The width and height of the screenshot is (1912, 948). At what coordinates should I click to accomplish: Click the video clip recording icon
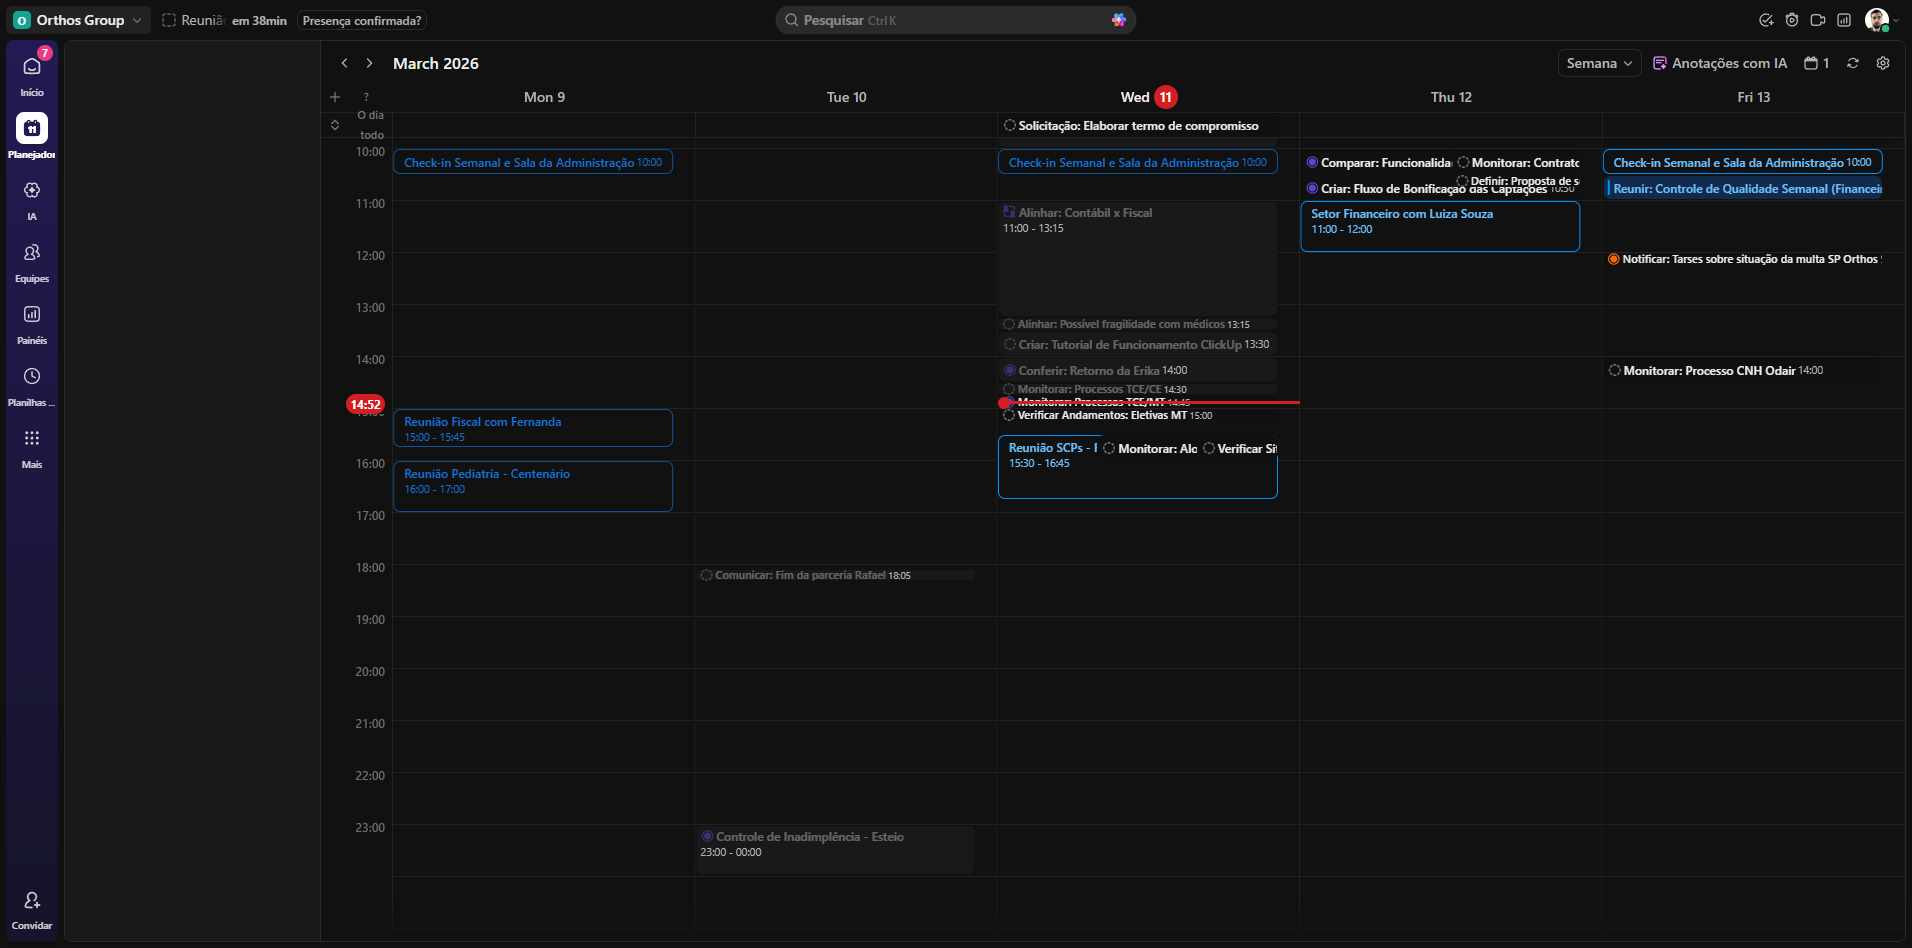[x=1818, y=20]
